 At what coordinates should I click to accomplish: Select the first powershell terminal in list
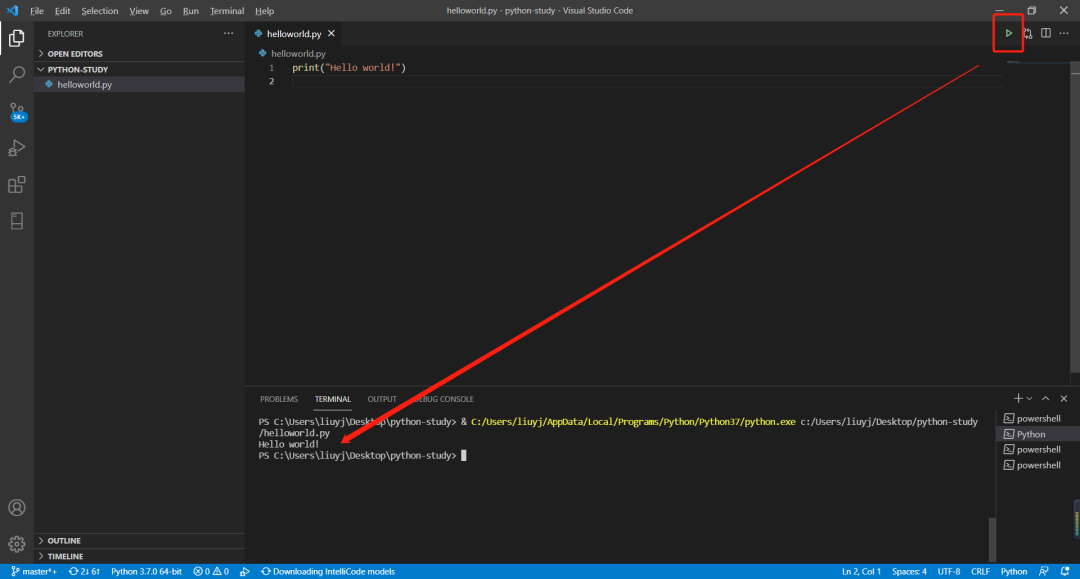click(1037, 419)
